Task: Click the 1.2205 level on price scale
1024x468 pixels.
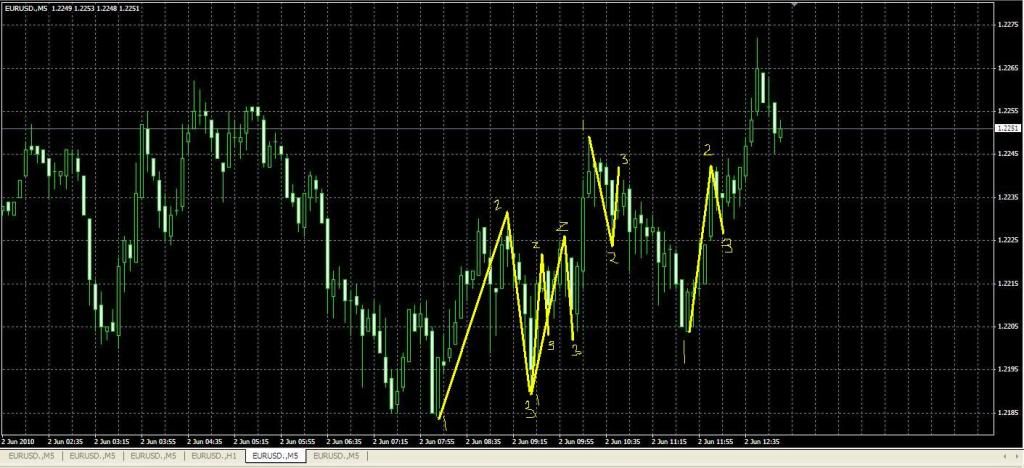Action: click(1007, 326)
